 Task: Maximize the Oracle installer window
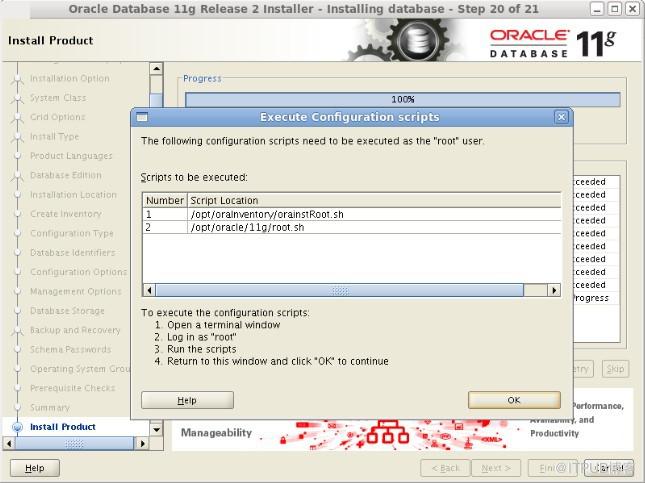point(615,9)
